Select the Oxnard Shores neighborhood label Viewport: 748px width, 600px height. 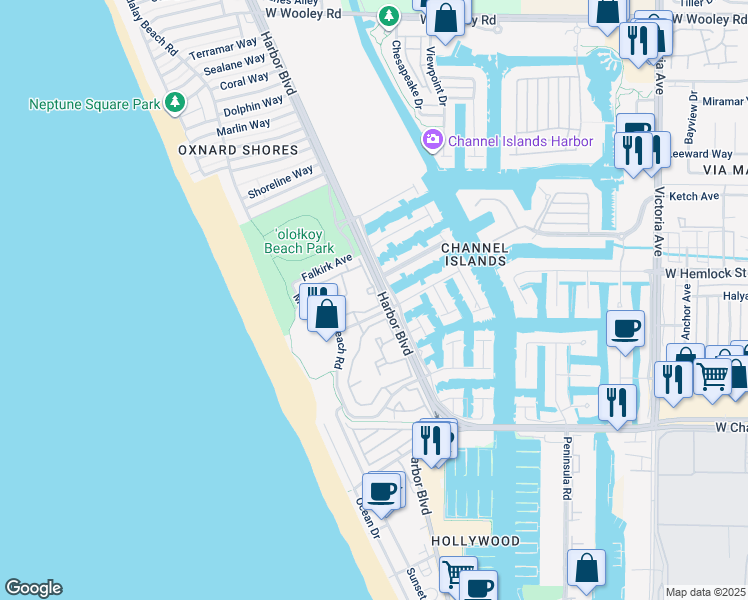click(x=238, y=150)
